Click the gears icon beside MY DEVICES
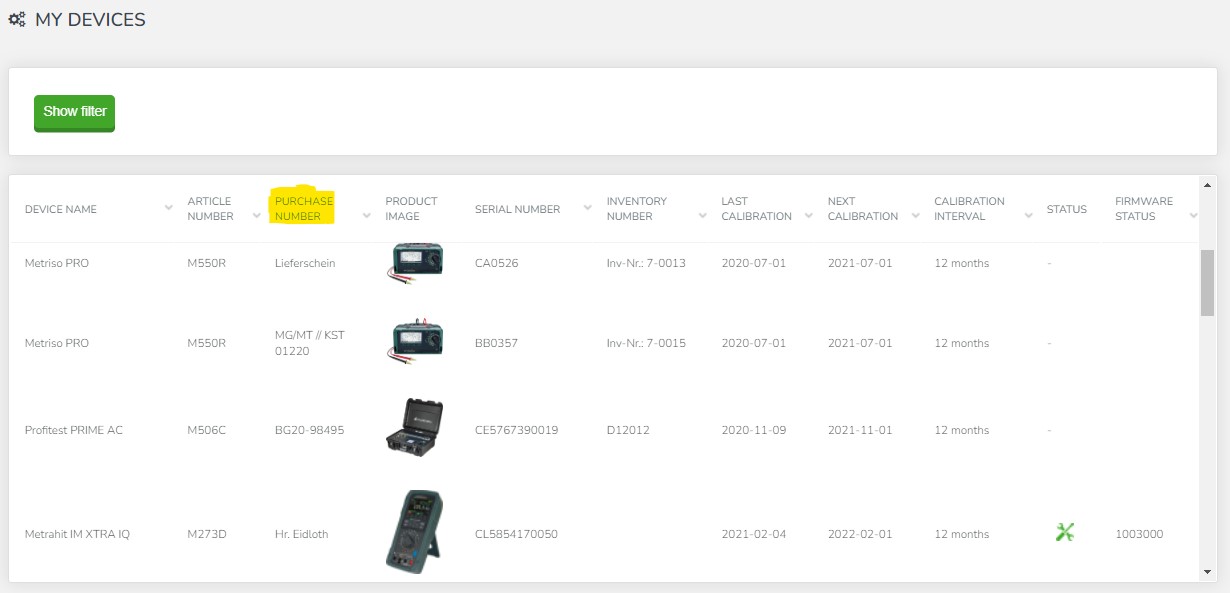The height and width of the screenshot is (593, 1230). [x=17, y=20]
